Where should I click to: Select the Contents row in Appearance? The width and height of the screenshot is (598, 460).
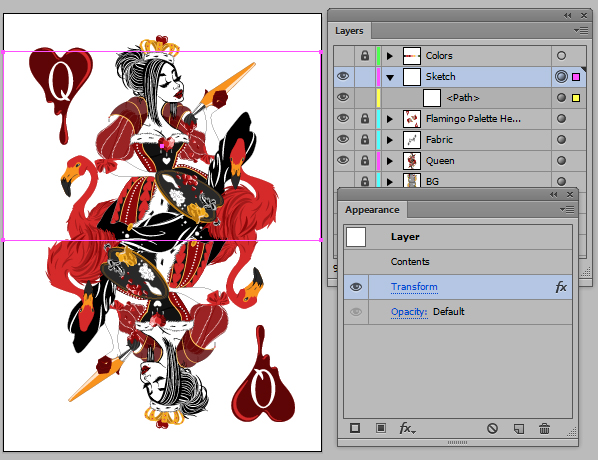(458, 262)
